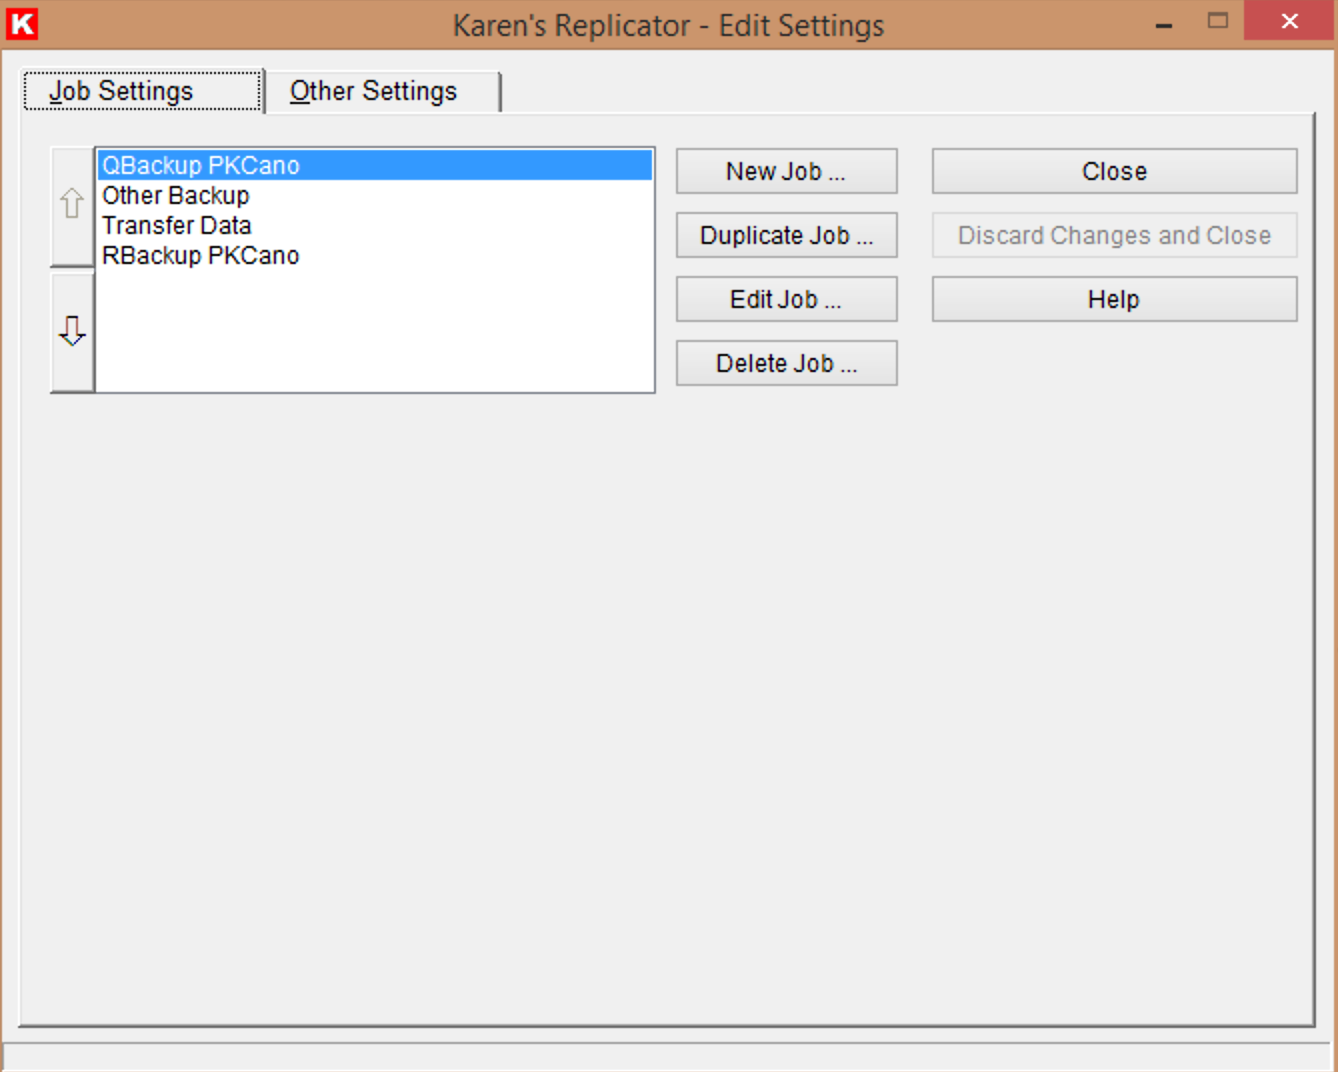The height and width of the screenshot is (1072, 1338).
Task: Open the Other Settings tab
Action: (382, 91)
